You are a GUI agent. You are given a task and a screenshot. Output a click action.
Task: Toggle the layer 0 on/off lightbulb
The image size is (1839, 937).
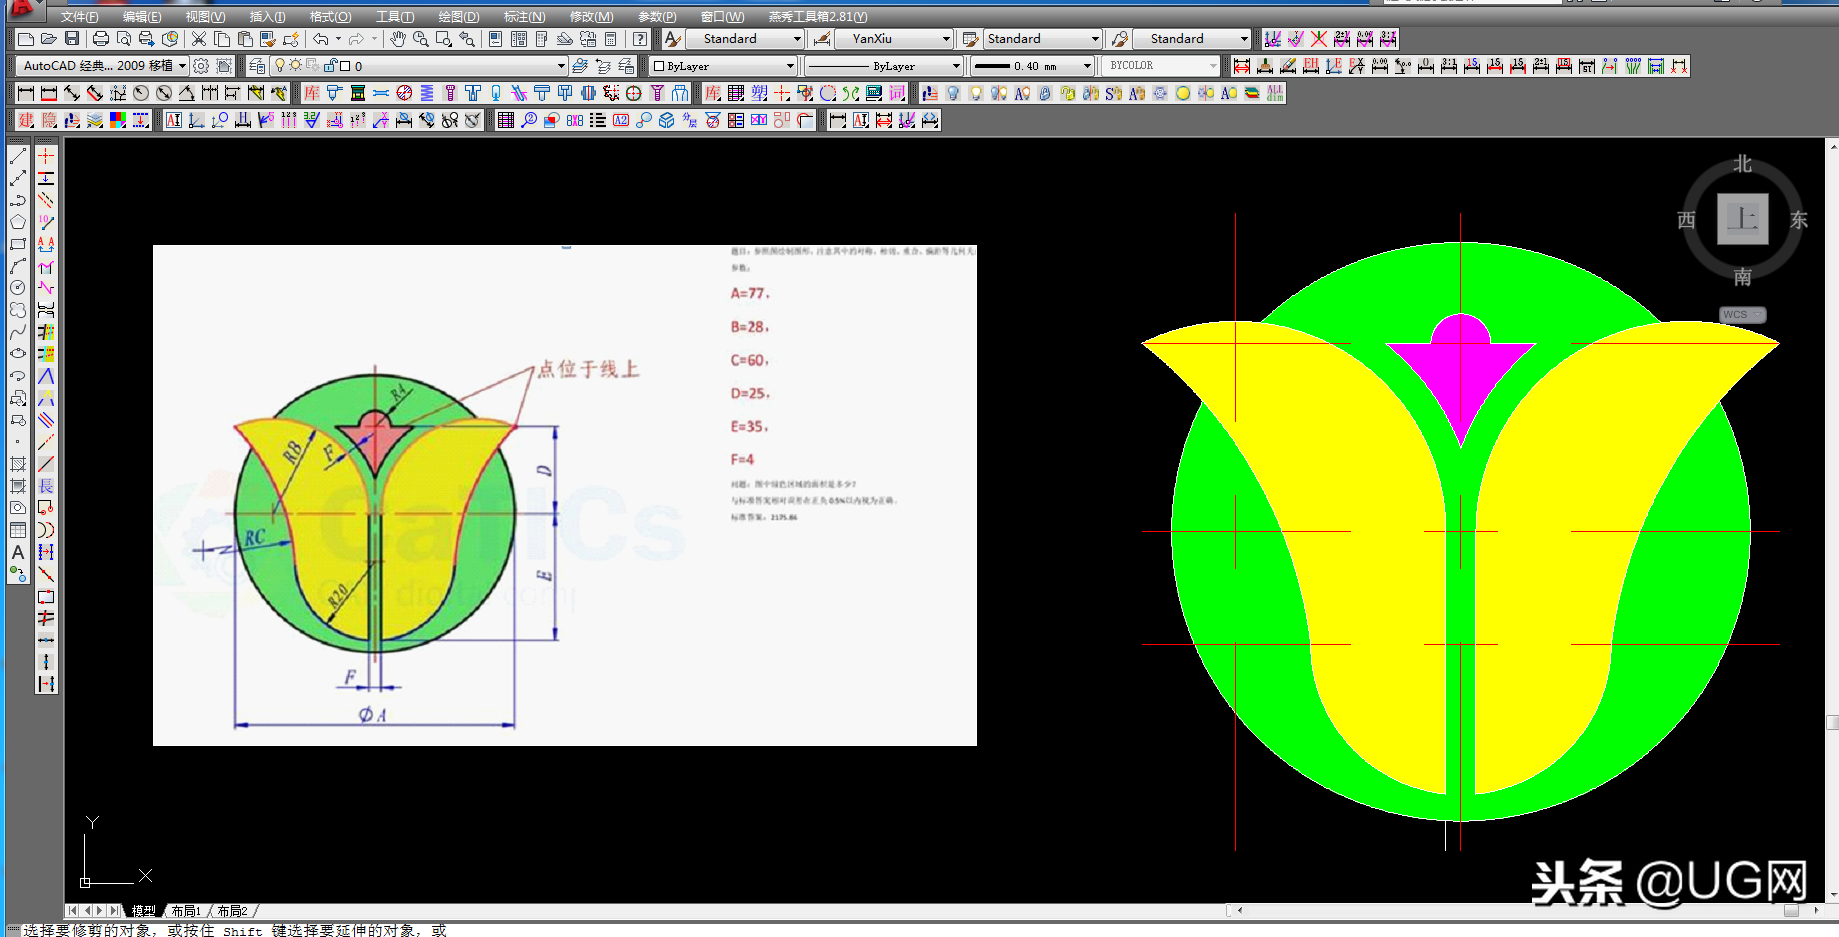tap(280, 66)
